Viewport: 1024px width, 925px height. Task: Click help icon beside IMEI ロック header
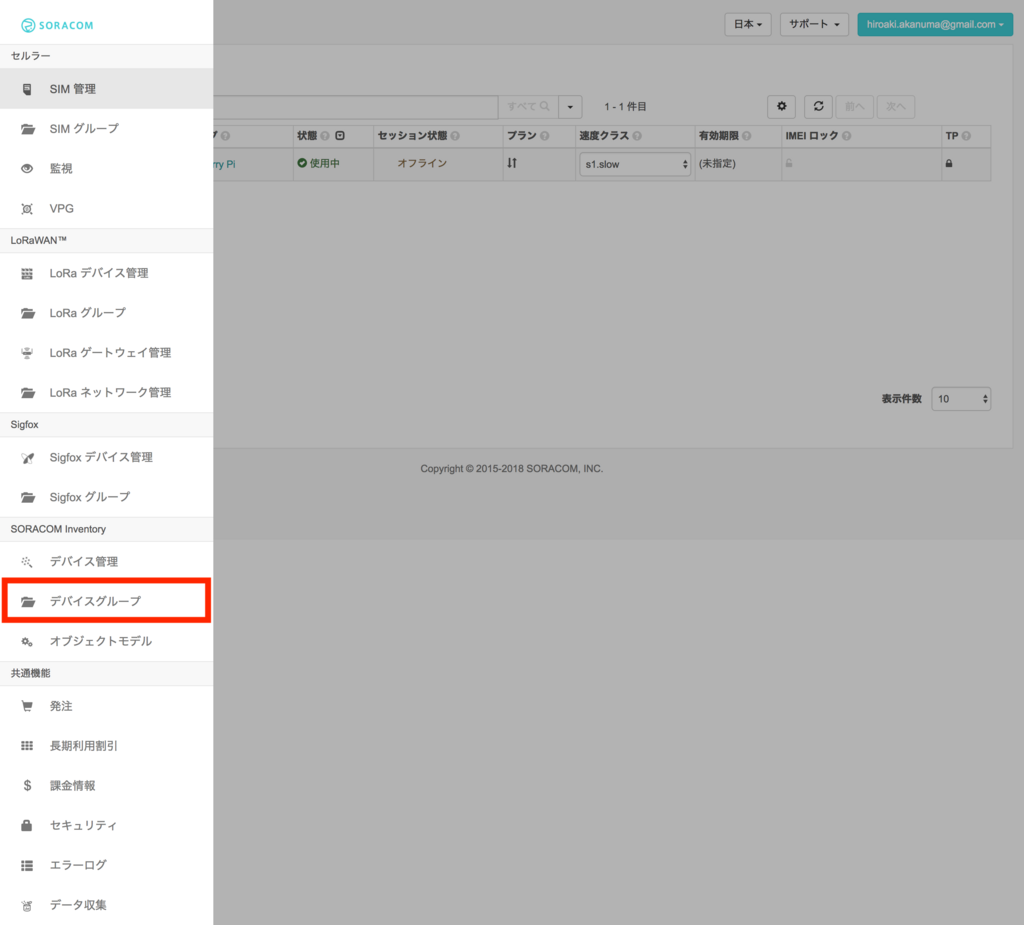(x=846, y=136)
